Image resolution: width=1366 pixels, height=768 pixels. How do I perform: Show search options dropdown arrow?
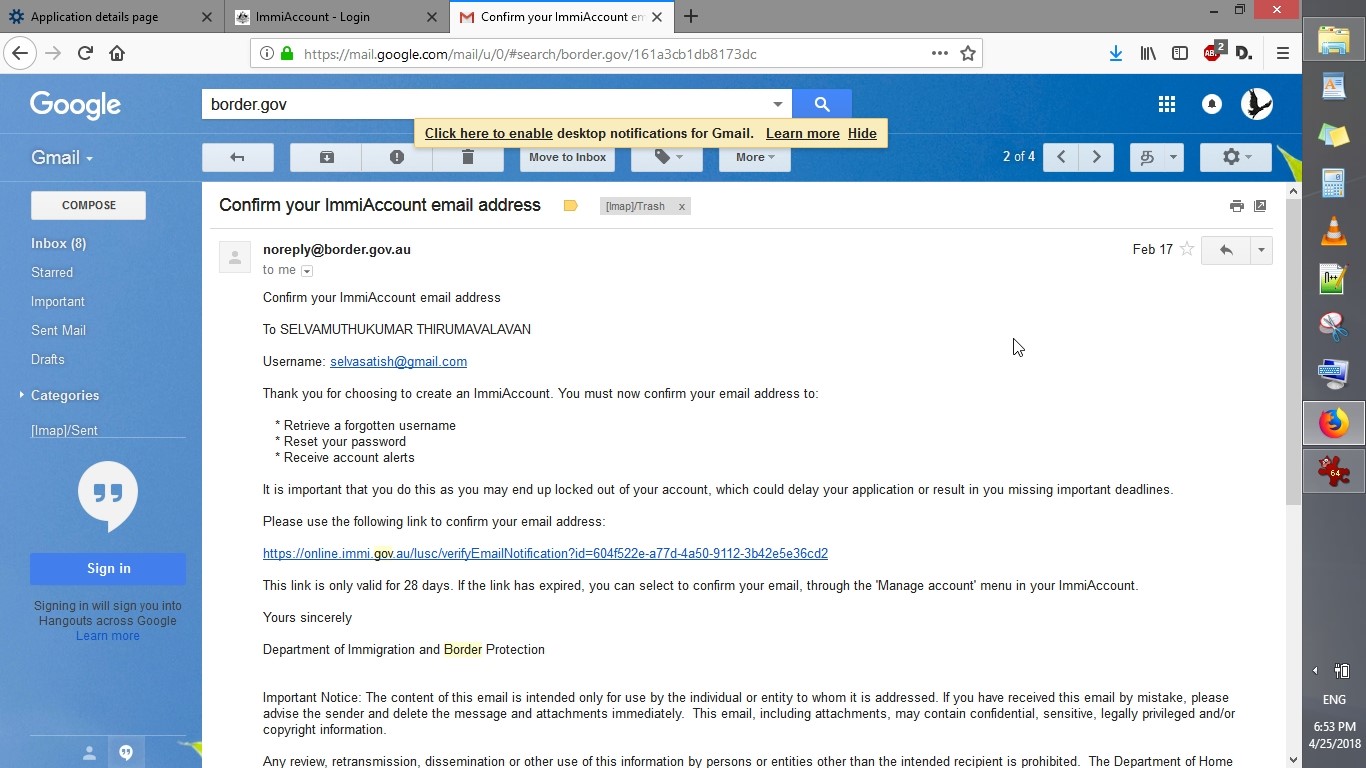pos(777,104)
